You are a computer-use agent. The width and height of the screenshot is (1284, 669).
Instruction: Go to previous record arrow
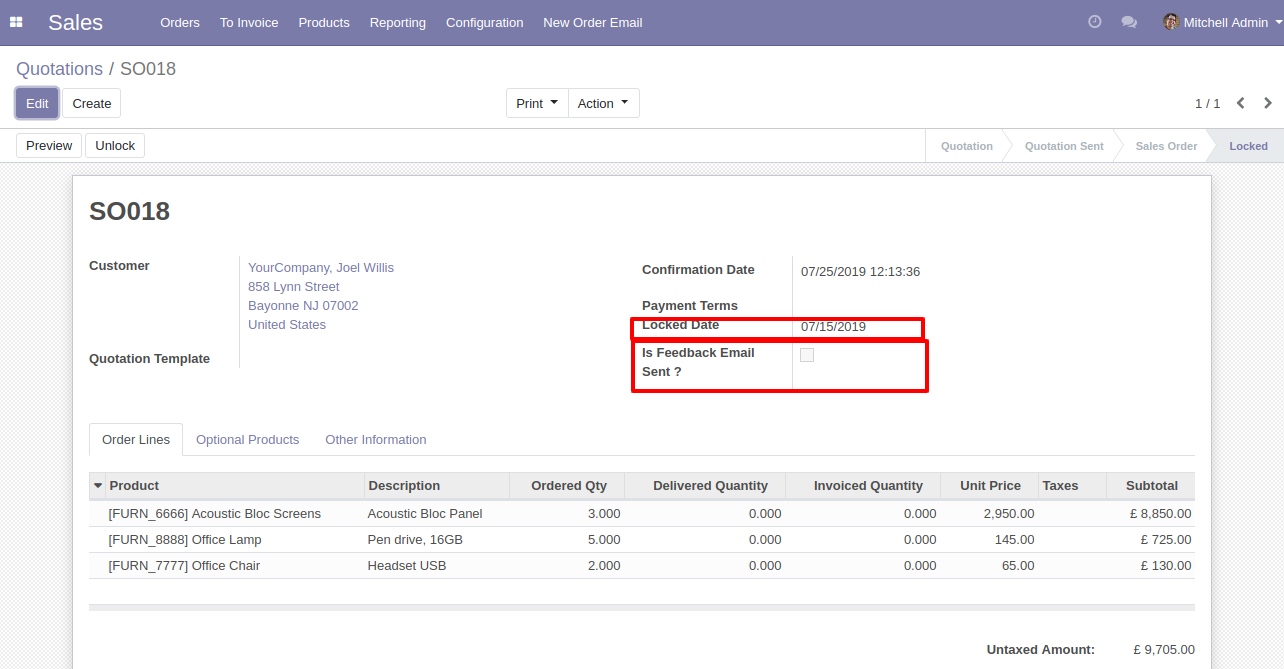point(1241,103)
